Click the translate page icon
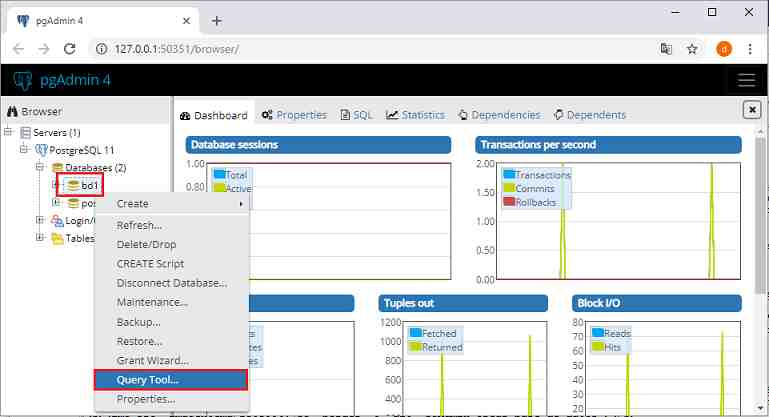 pos(666,49)
